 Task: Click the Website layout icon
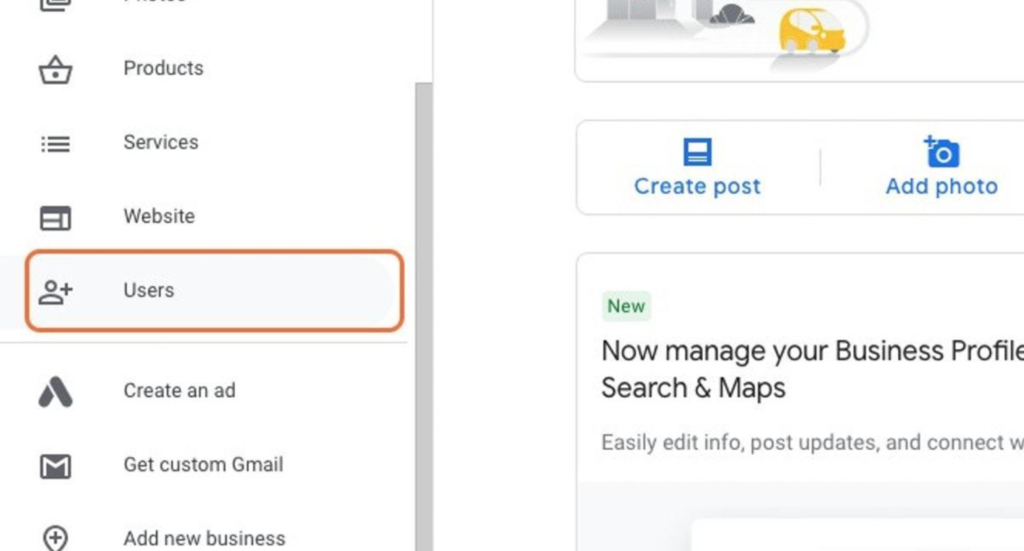click(x=56, y=218)
